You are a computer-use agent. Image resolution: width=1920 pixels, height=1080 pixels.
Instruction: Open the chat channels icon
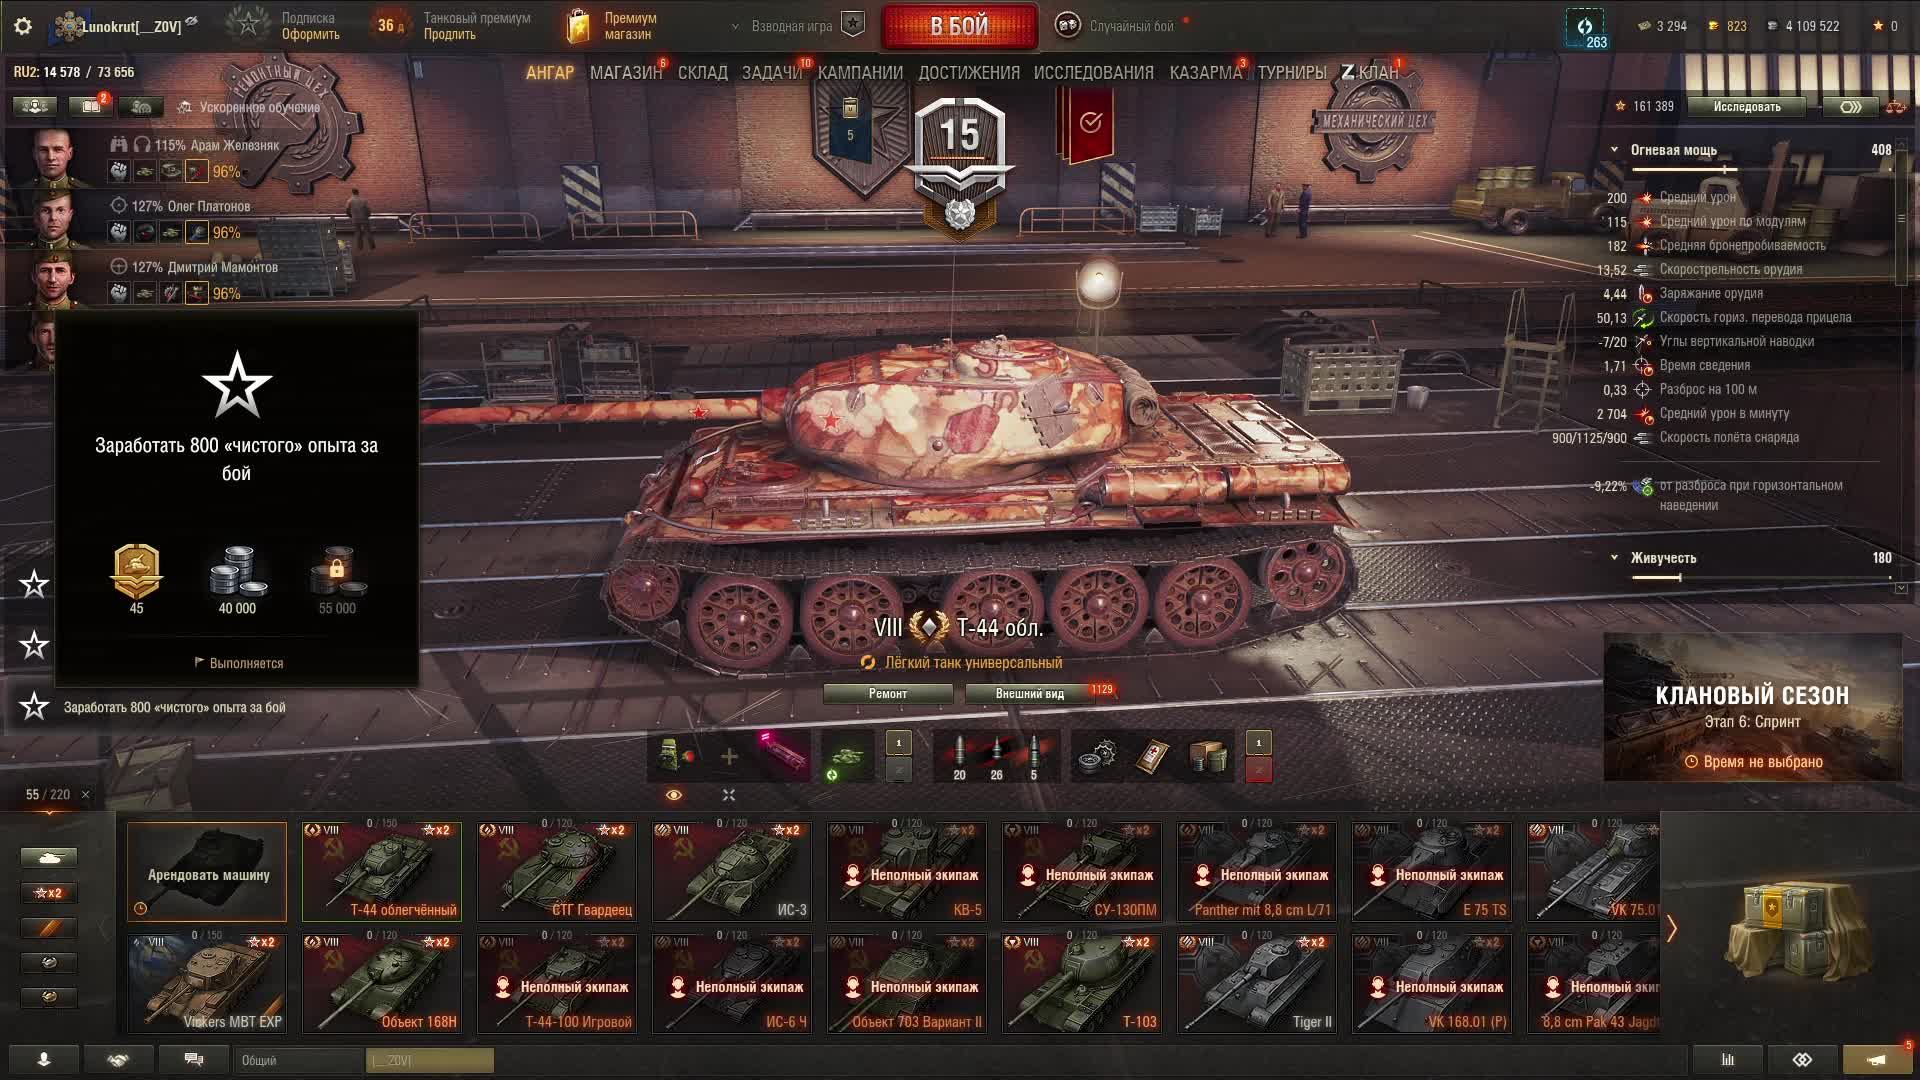[x=193, y=1060]
